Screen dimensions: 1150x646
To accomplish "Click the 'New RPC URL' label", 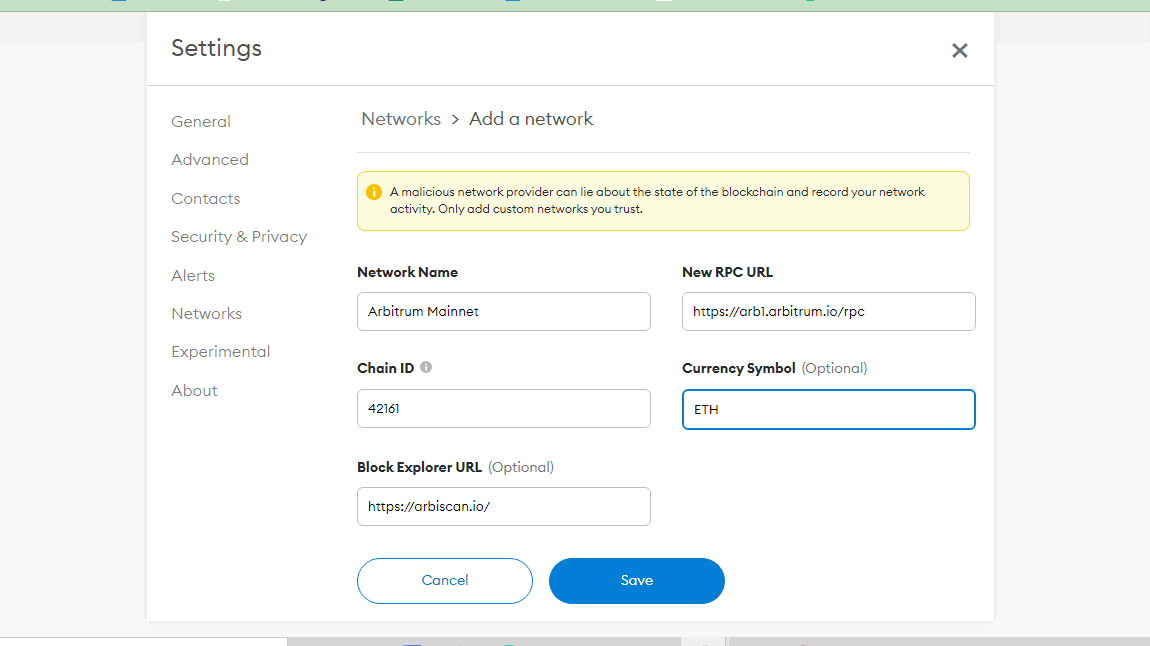I will point(728,272).
